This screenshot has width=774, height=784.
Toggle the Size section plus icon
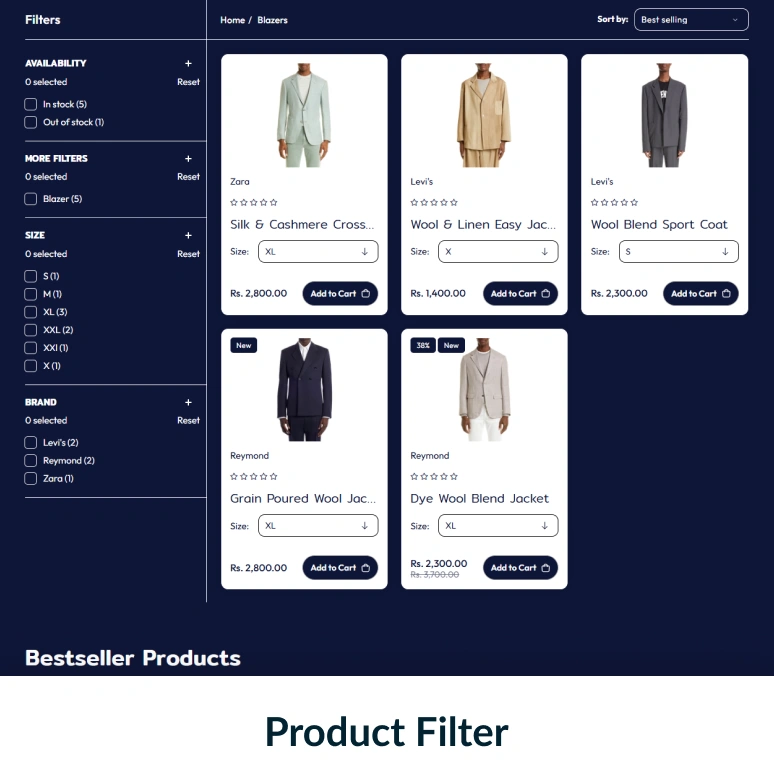188,236
